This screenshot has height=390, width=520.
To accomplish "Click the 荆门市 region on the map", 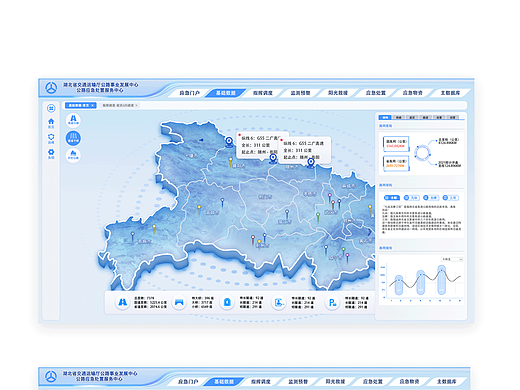I will pyautogui.click(x=265, y=197).
